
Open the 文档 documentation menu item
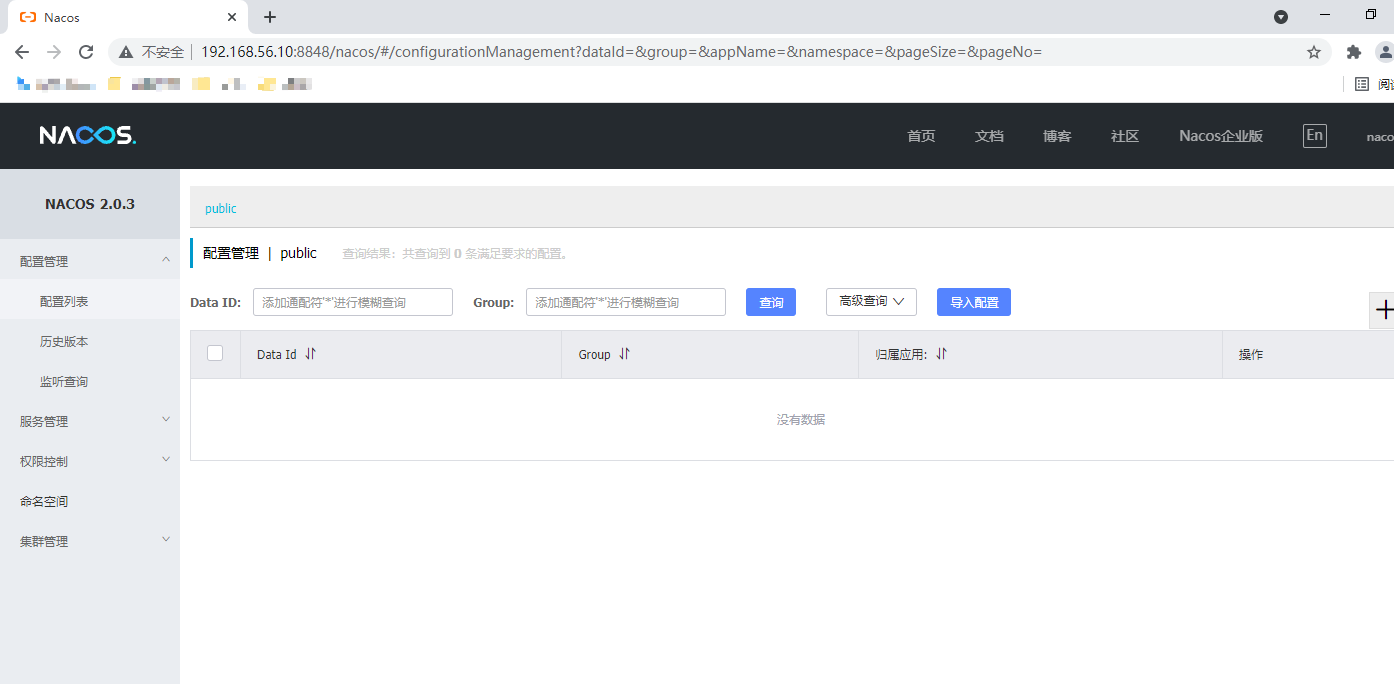pyautogui.click(x=989, y=135)
